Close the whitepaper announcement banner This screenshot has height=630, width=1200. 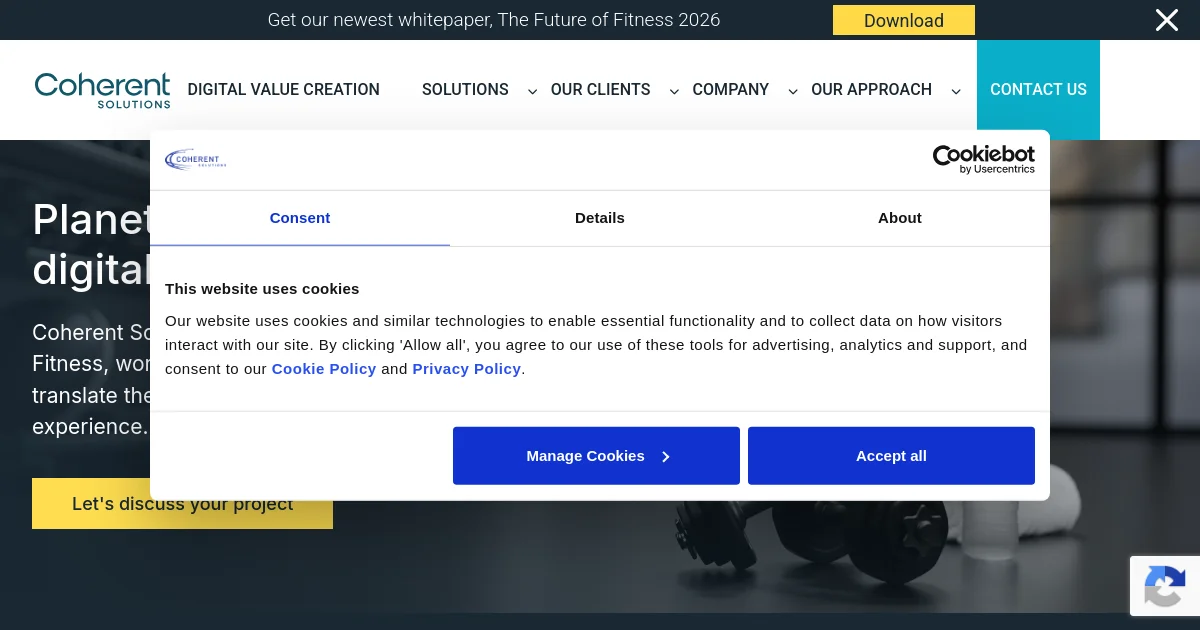[1166, 20]
